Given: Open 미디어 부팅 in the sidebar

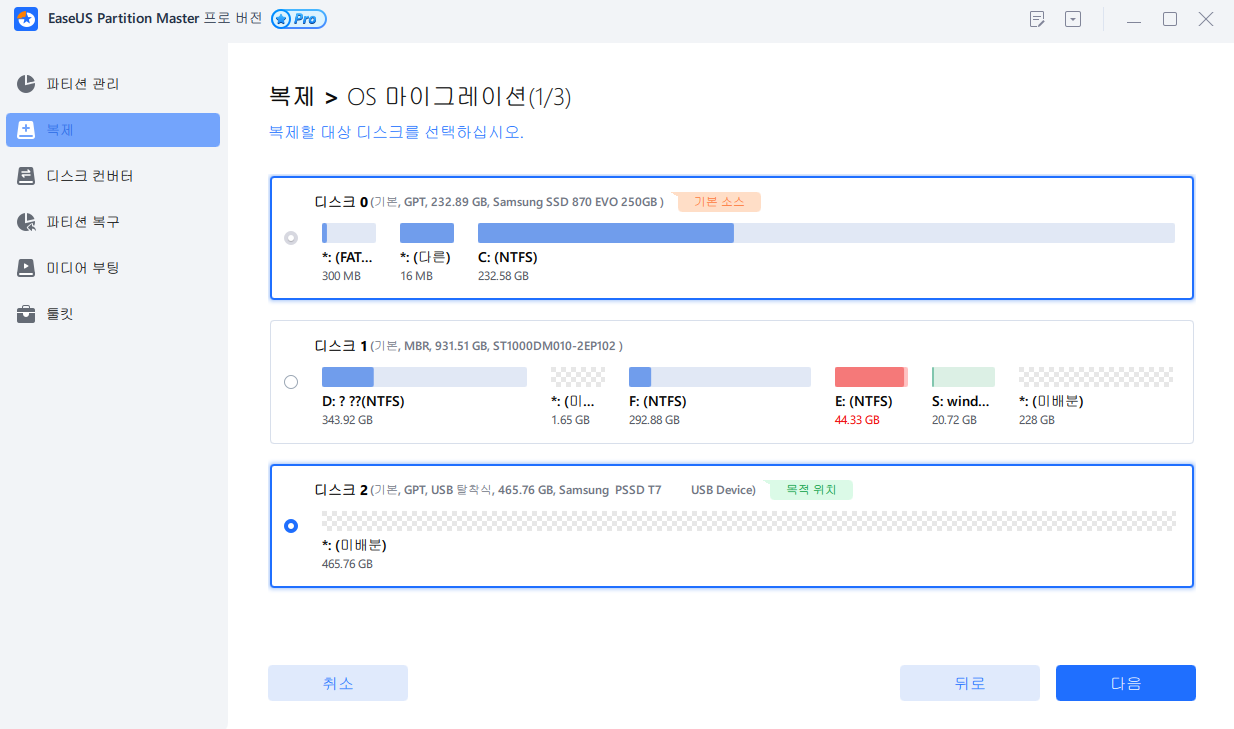Looking at the screenshot, I should click(113, 268).
